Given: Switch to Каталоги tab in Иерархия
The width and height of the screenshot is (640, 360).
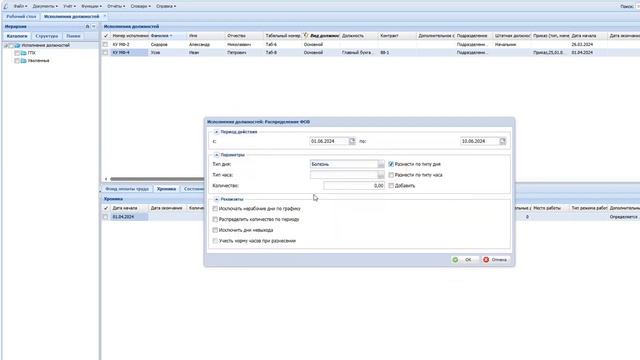Looking at the screenshot, I should coord(17,36).
